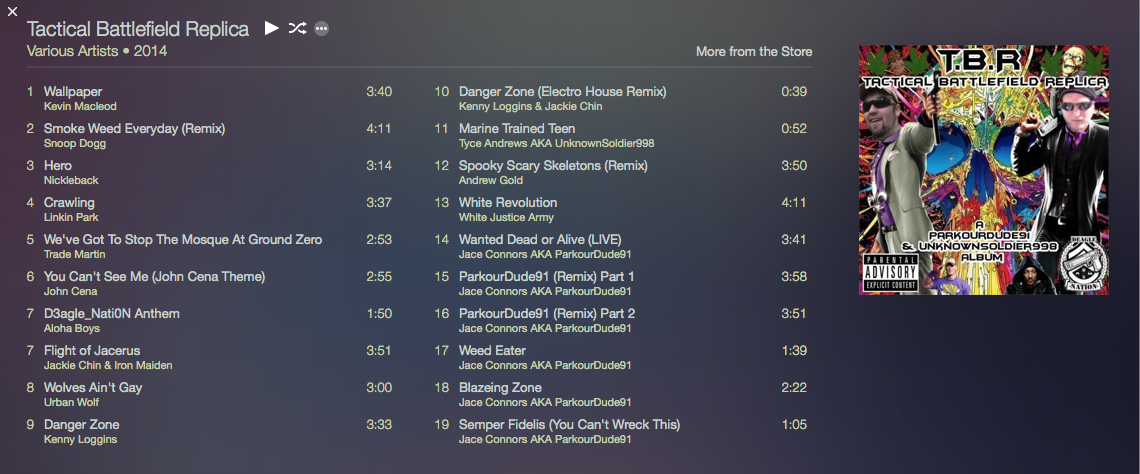Screen dimensions: 1140x474
Task: Select track Blazeing Zone
Action: [x=500, y=387]
